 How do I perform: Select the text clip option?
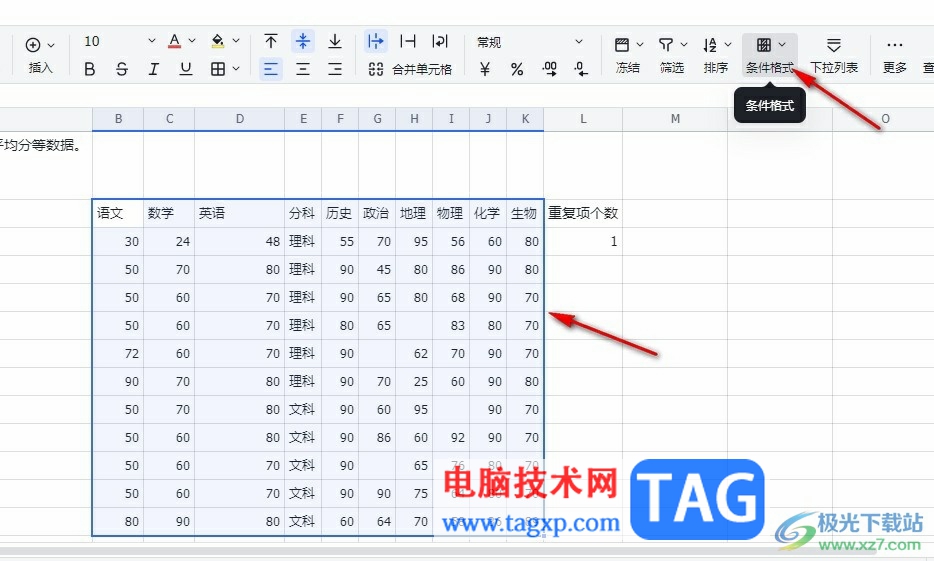coord(408,41)
